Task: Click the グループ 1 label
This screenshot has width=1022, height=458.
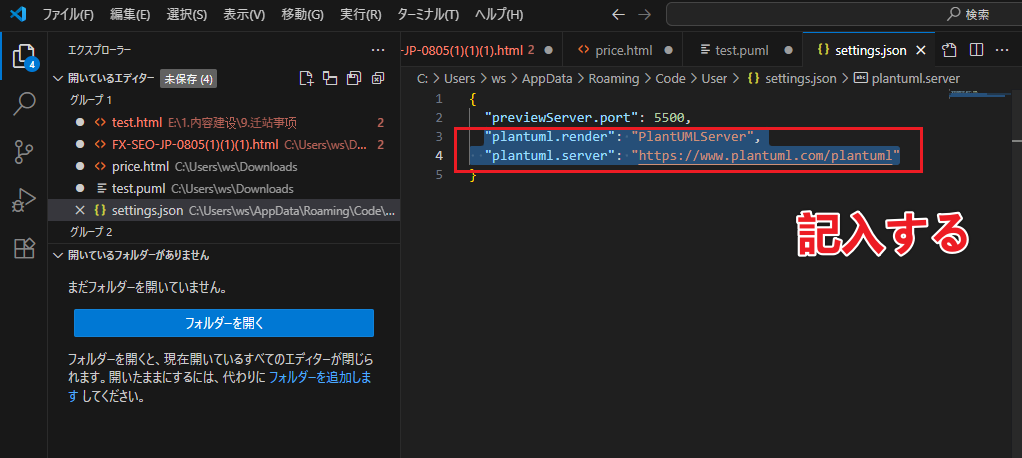Action: tap(91, 100)
